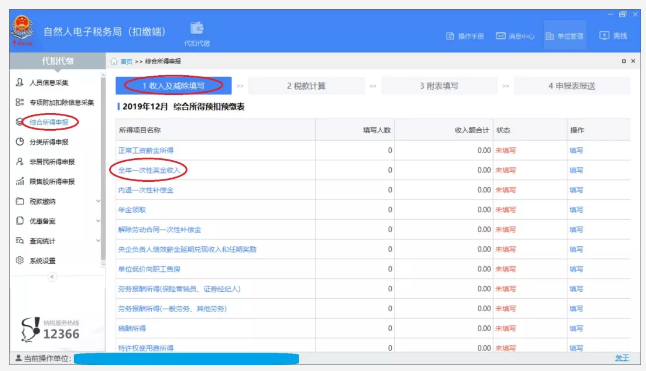
Task: Open the 操作手册 manual
Action: tap(465, 36)
